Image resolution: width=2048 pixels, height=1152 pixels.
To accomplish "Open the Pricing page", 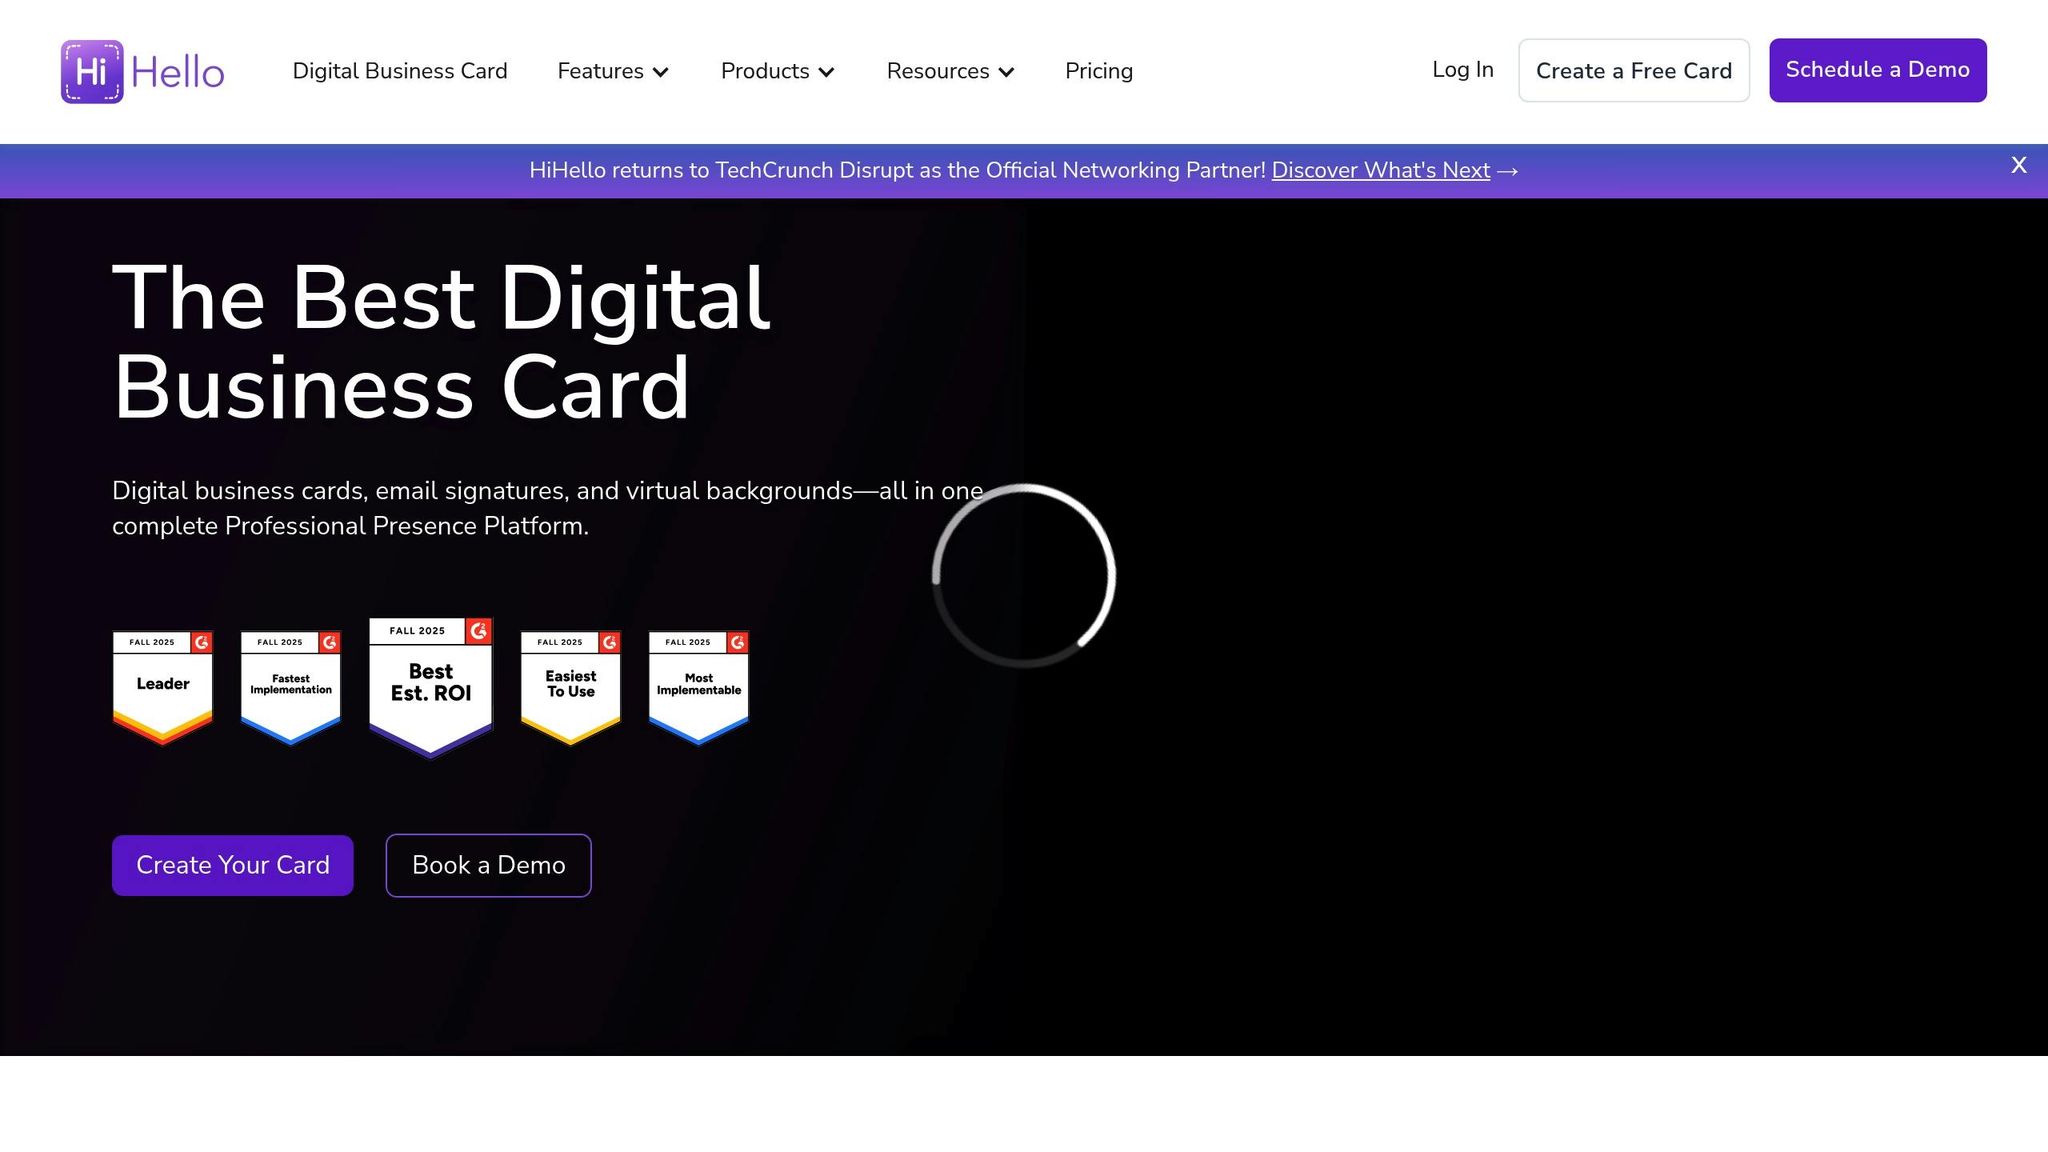I will pyautogui.click(x=1099, y=71).
